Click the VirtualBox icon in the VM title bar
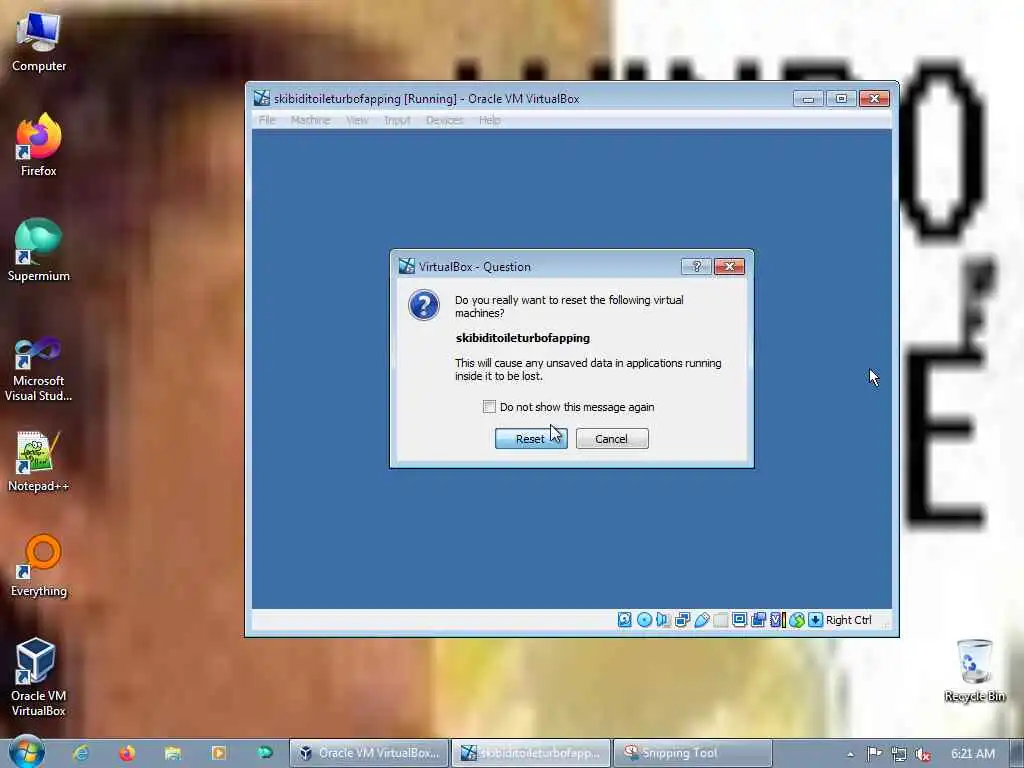 262,99
